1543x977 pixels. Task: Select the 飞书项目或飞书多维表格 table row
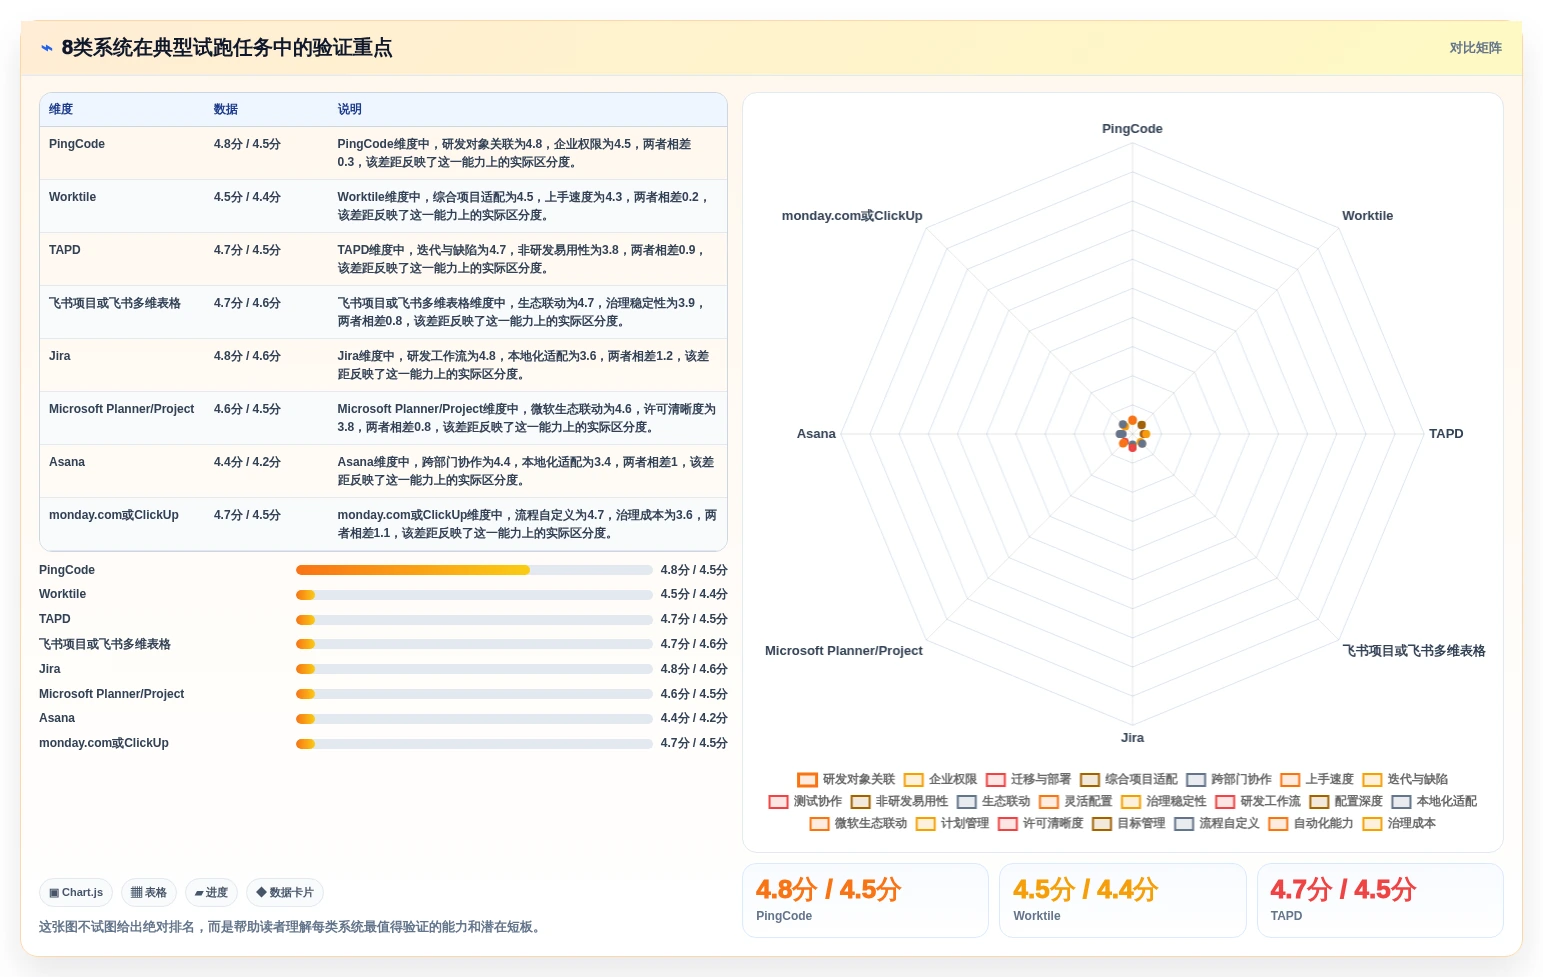tap(383, 312)
